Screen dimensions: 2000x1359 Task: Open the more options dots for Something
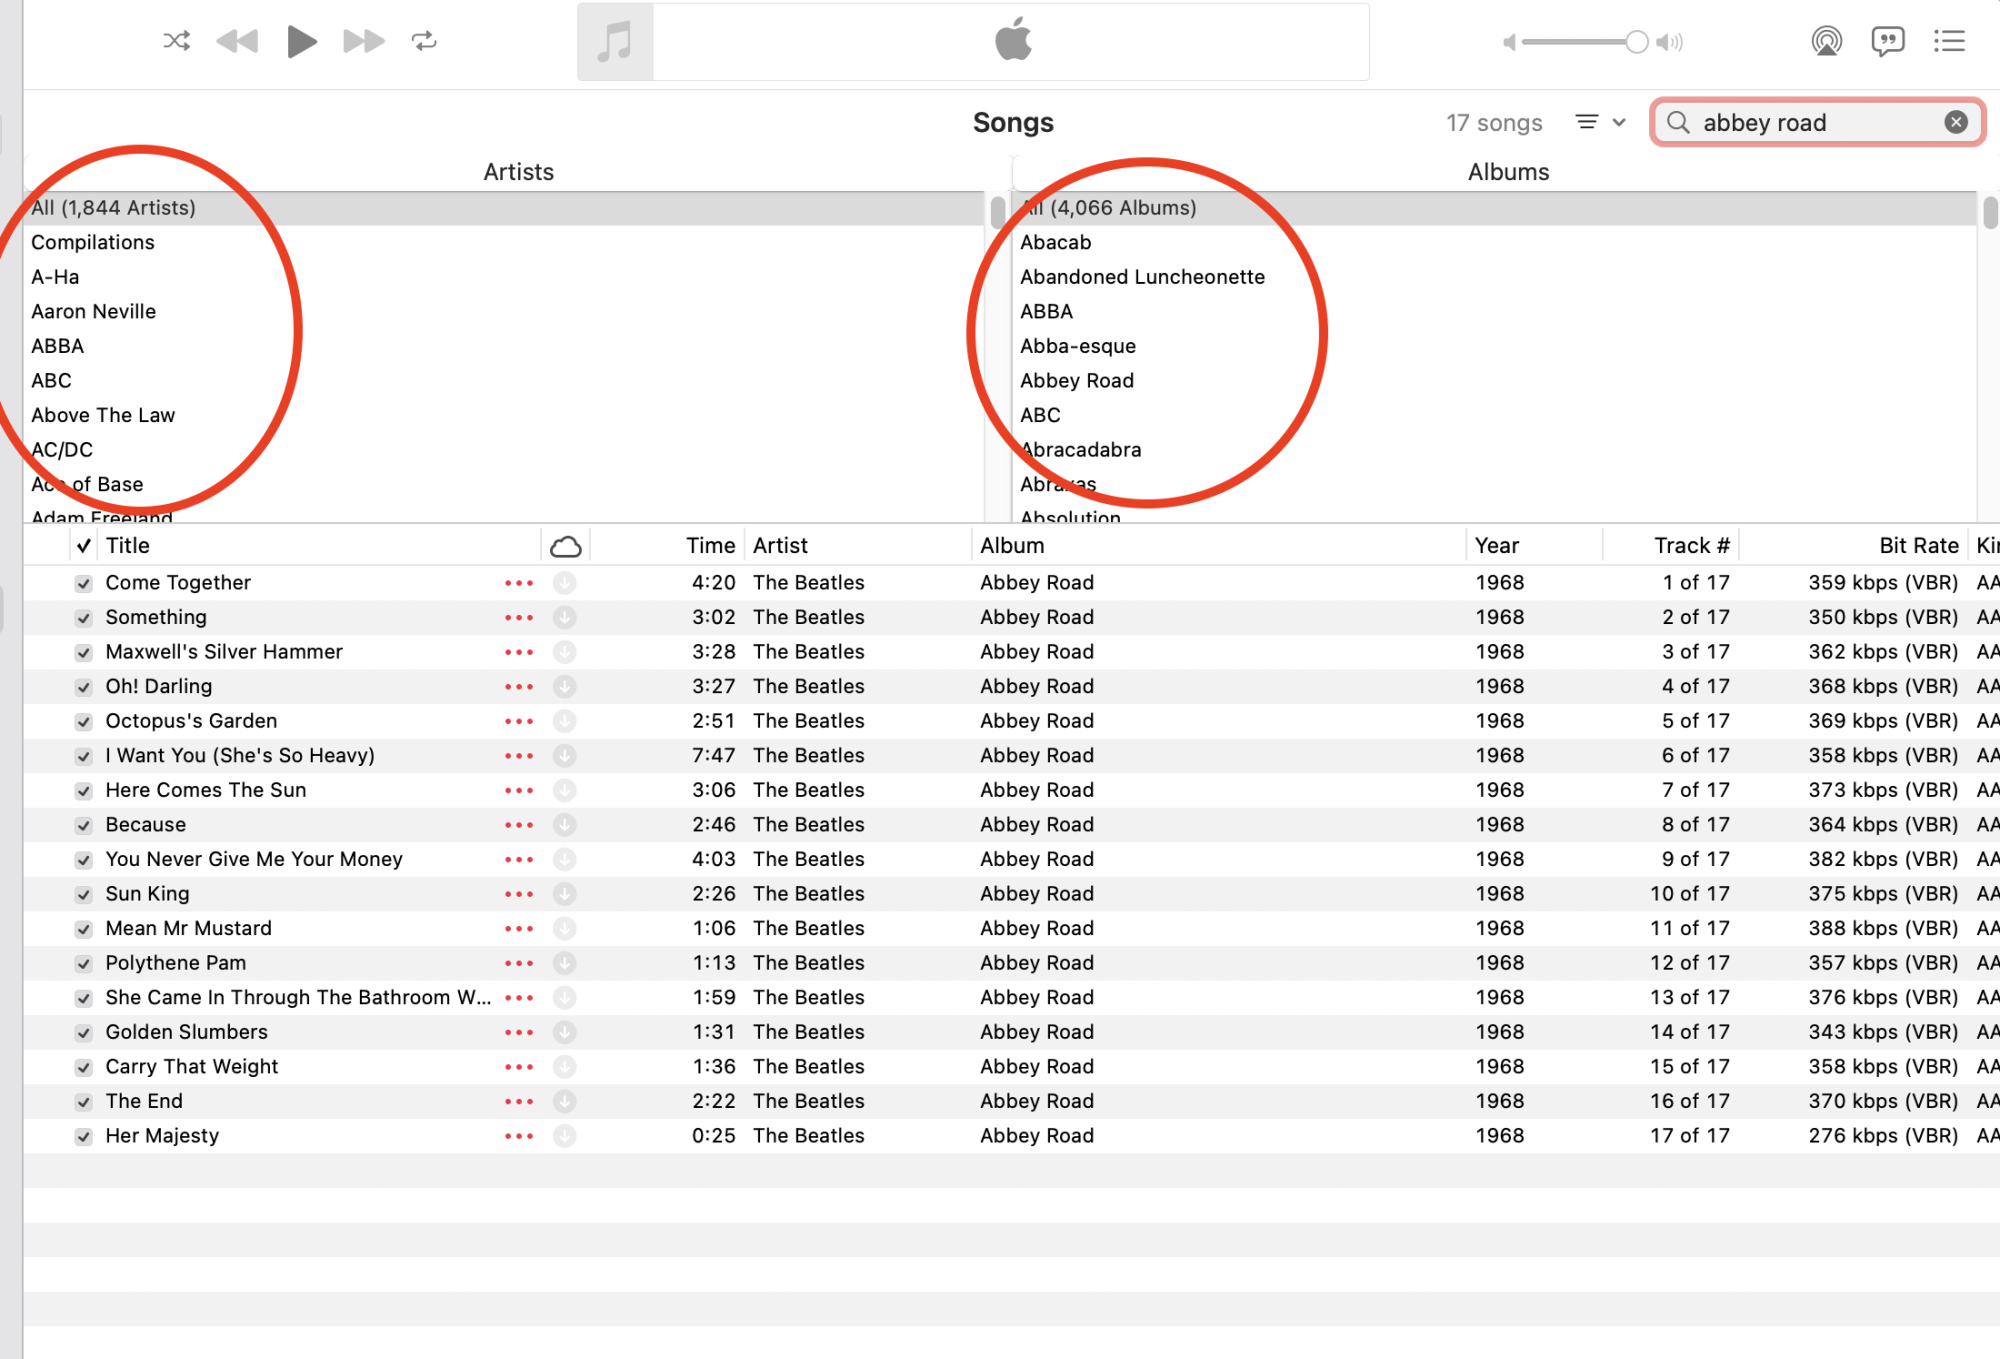point(519,618)
